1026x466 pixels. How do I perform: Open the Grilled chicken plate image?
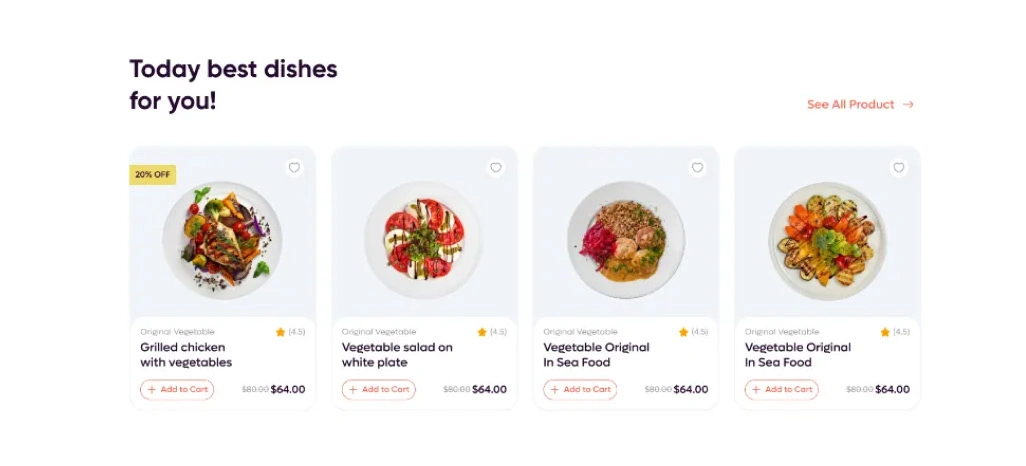[x=222, y=240]
